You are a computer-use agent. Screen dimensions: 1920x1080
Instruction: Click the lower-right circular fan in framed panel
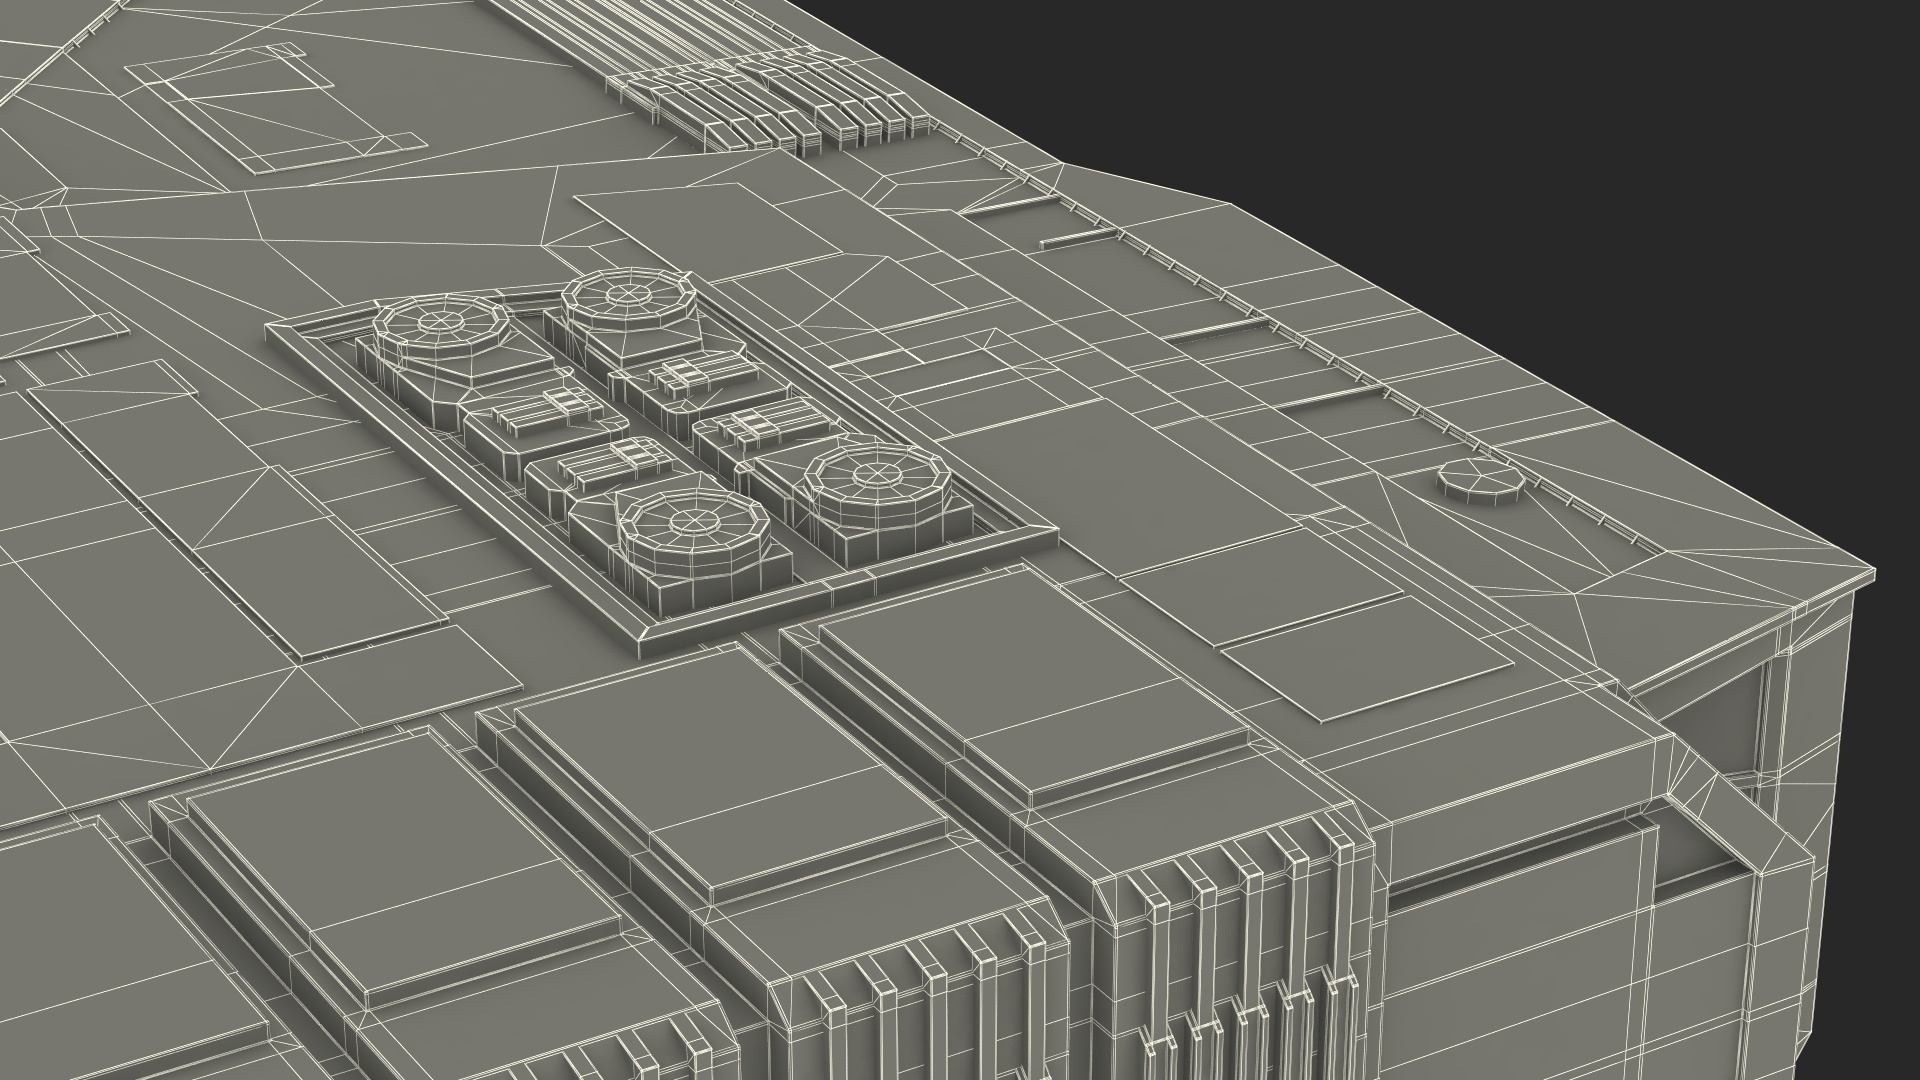coord(875,476)
